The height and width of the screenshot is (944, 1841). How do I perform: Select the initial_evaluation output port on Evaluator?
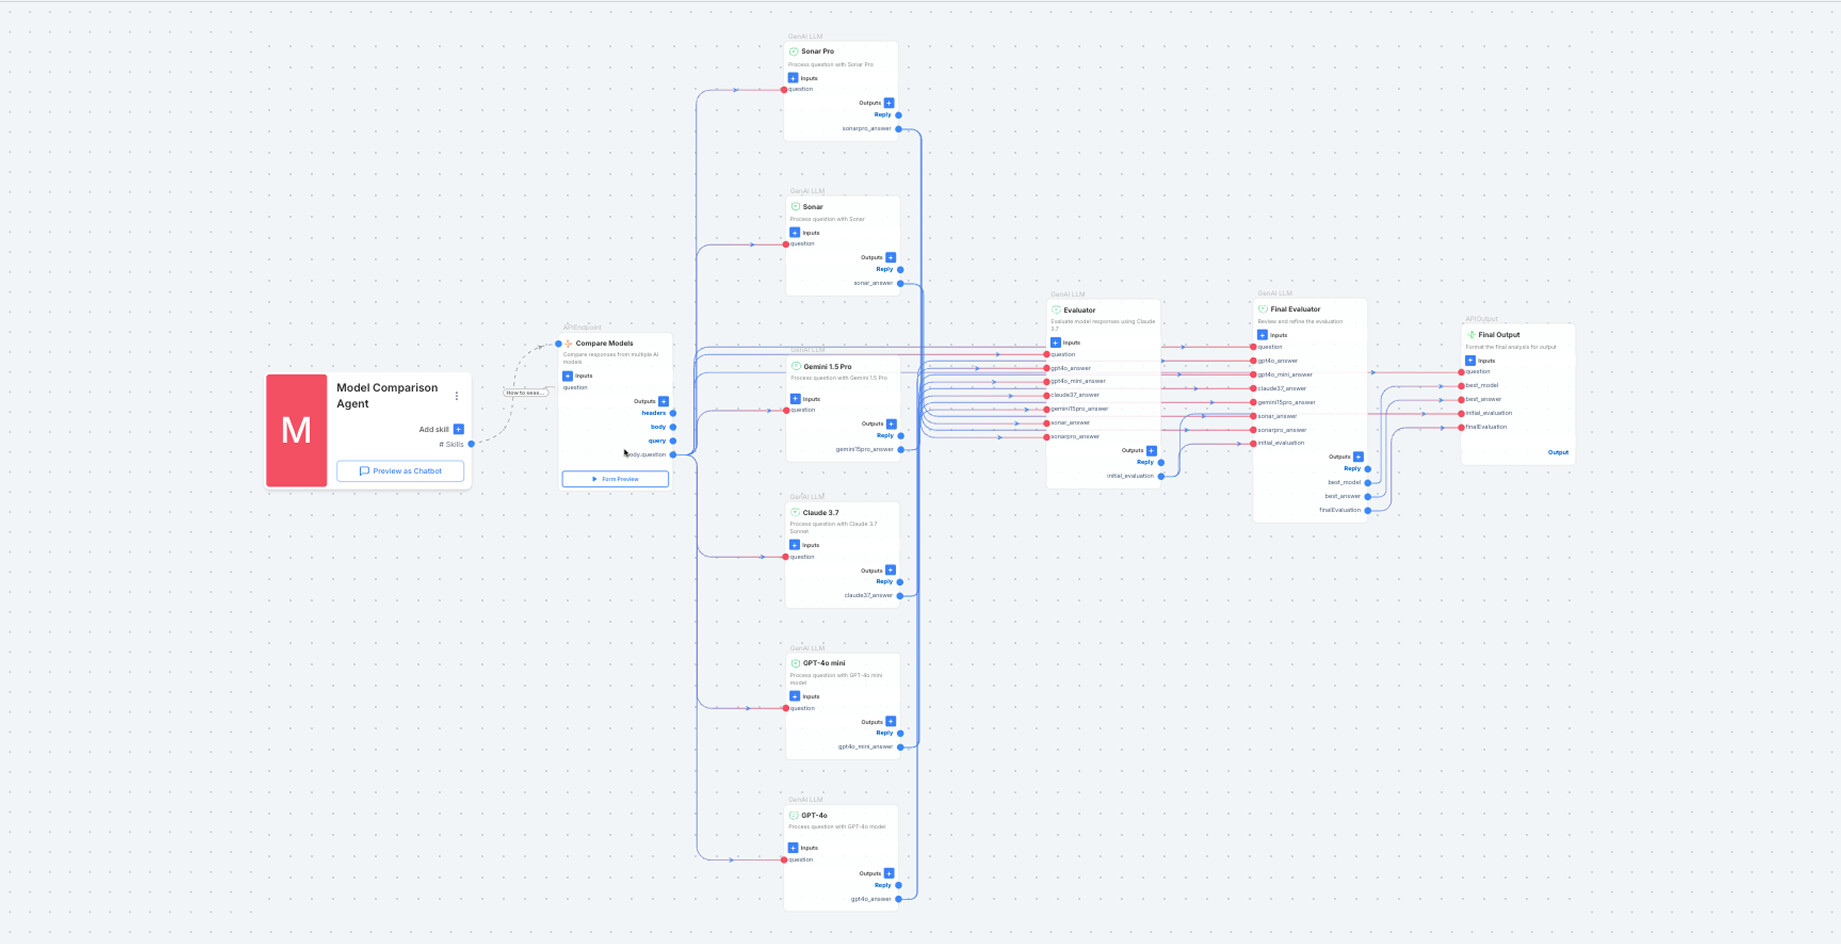1161,476
